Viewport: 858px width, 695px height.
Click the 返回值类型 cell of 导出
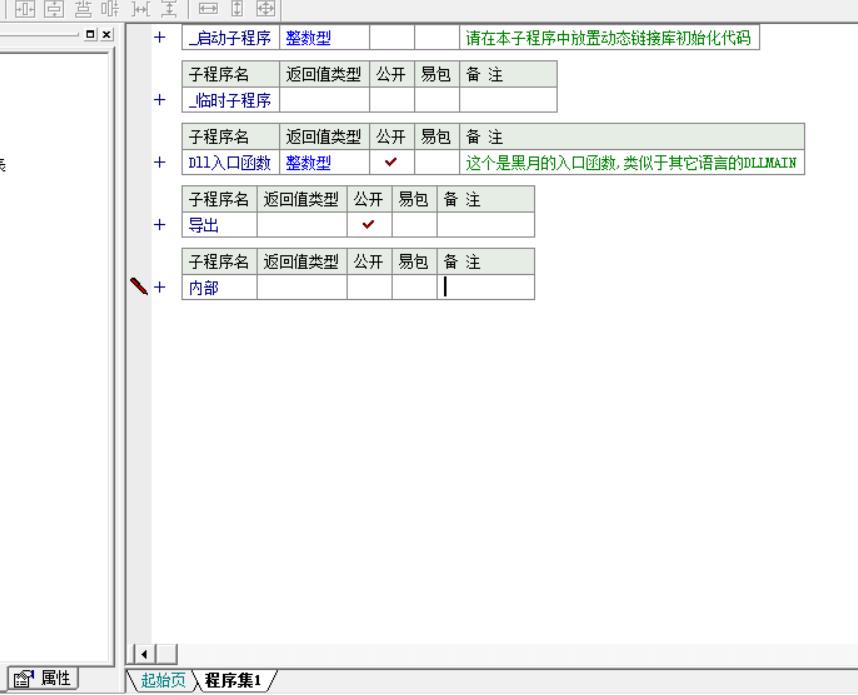[302, 225]
